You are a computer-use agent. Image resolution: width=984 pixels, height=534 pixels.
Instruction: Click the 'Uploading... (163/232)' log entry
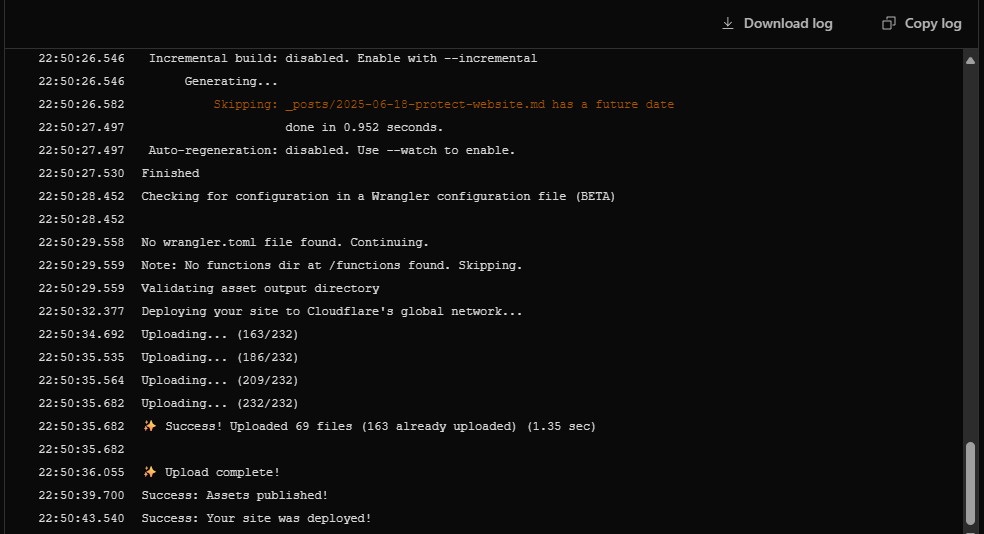click(219, 334)
